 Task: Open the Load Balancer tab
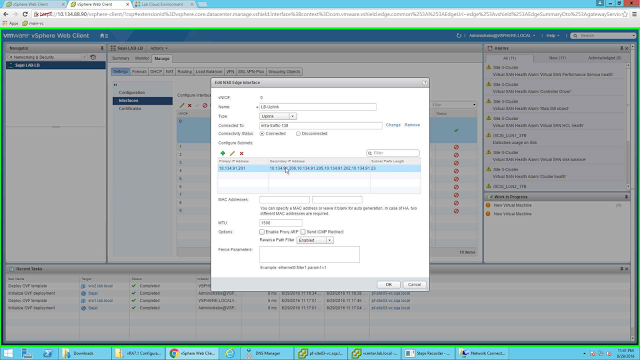(x=209, y=71)
